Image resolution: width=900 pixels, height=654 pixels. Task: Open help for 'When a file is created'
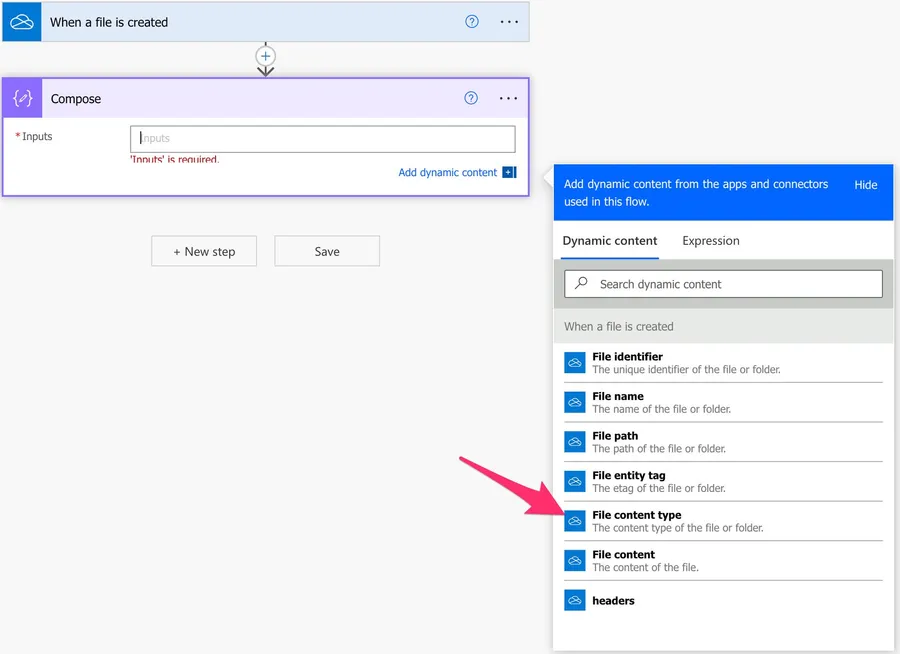click(472, 22)
